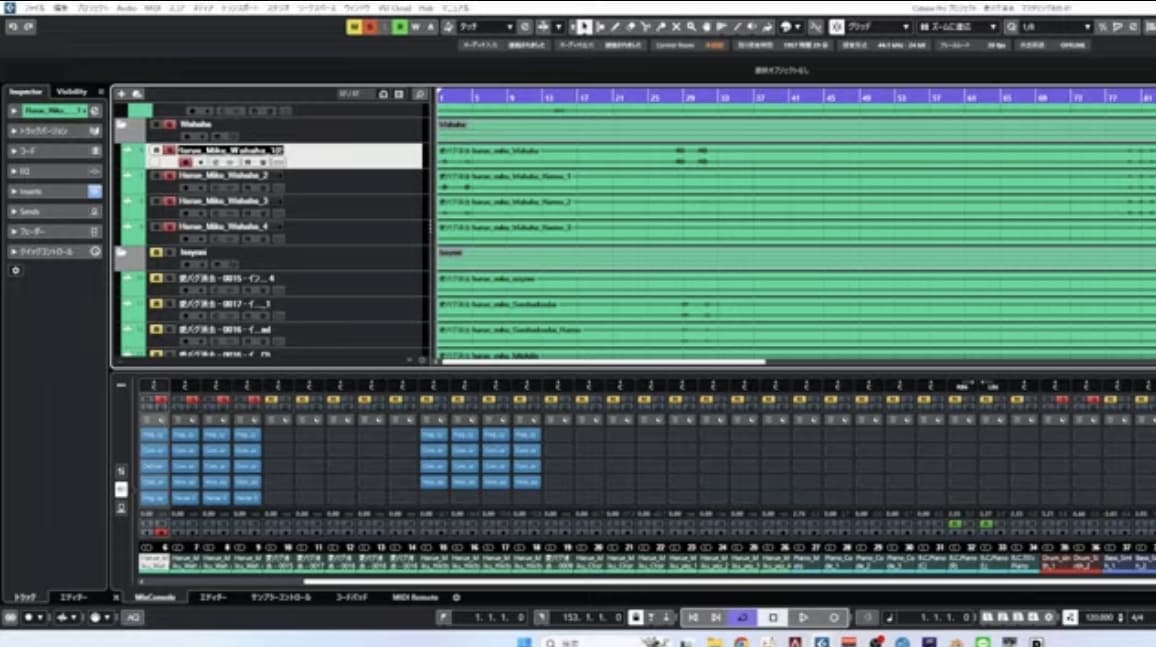Switch to the Visibility tab

(72, 91)
